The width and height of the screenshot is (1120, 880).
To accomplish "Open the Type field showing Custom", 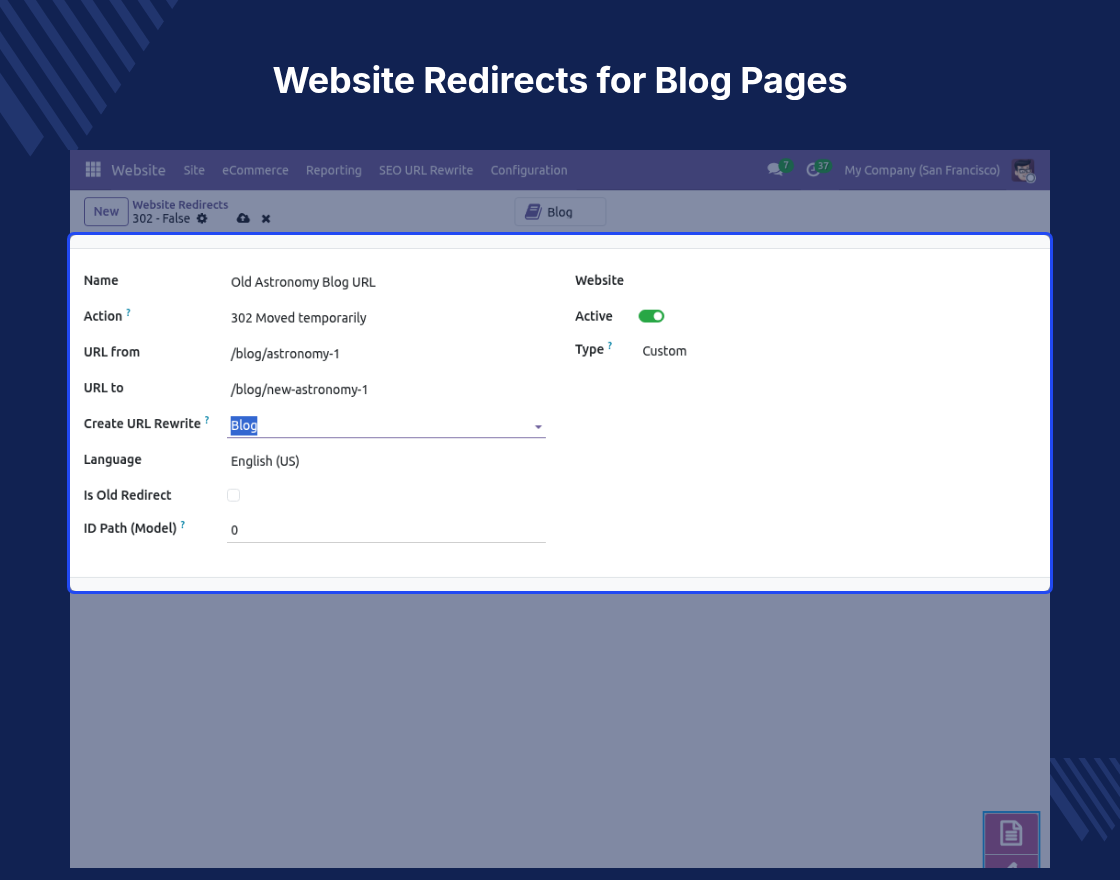I will 664,351.
